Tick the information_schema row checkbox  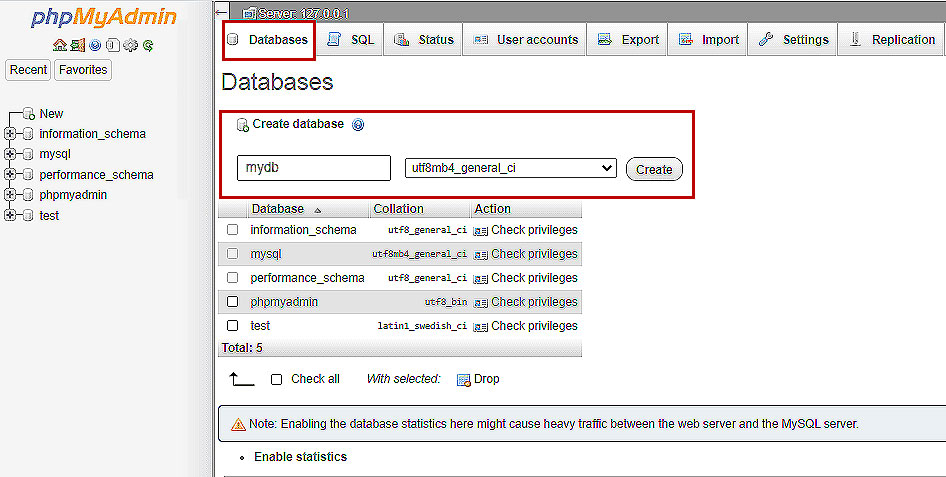point(232,230)
